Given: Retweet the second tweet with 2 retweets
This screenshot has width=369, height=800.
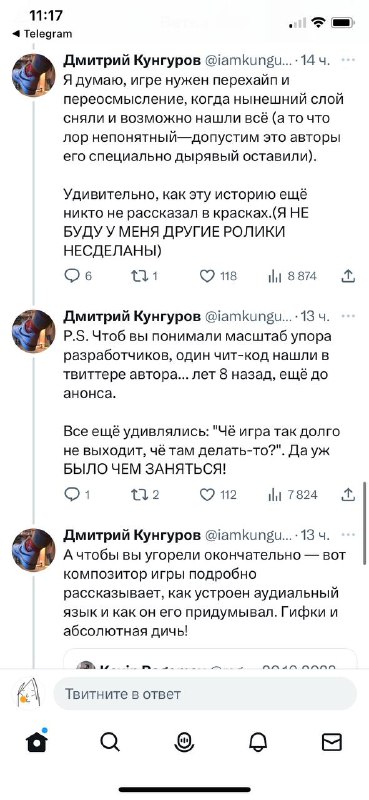Looking at the screenshot, I should (144, 494).
